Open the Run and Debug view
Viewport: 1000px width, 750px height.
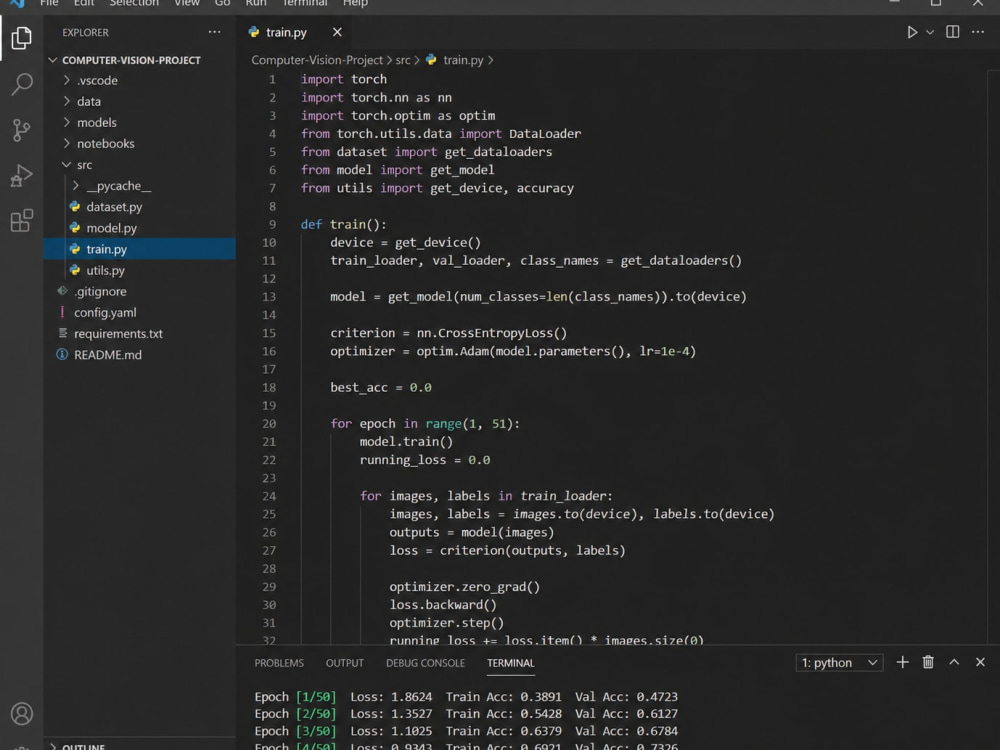(x=22, y=176)
